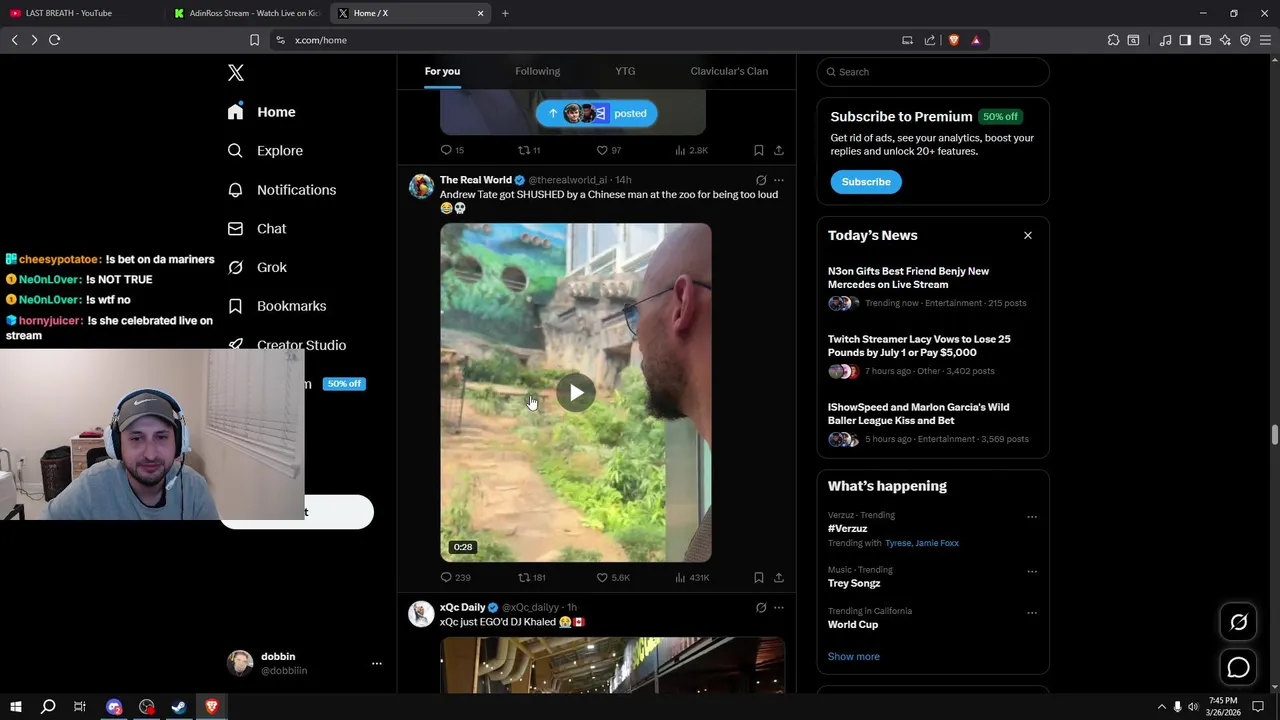Switch to AdinRoss Stream Kick tab

246,13
